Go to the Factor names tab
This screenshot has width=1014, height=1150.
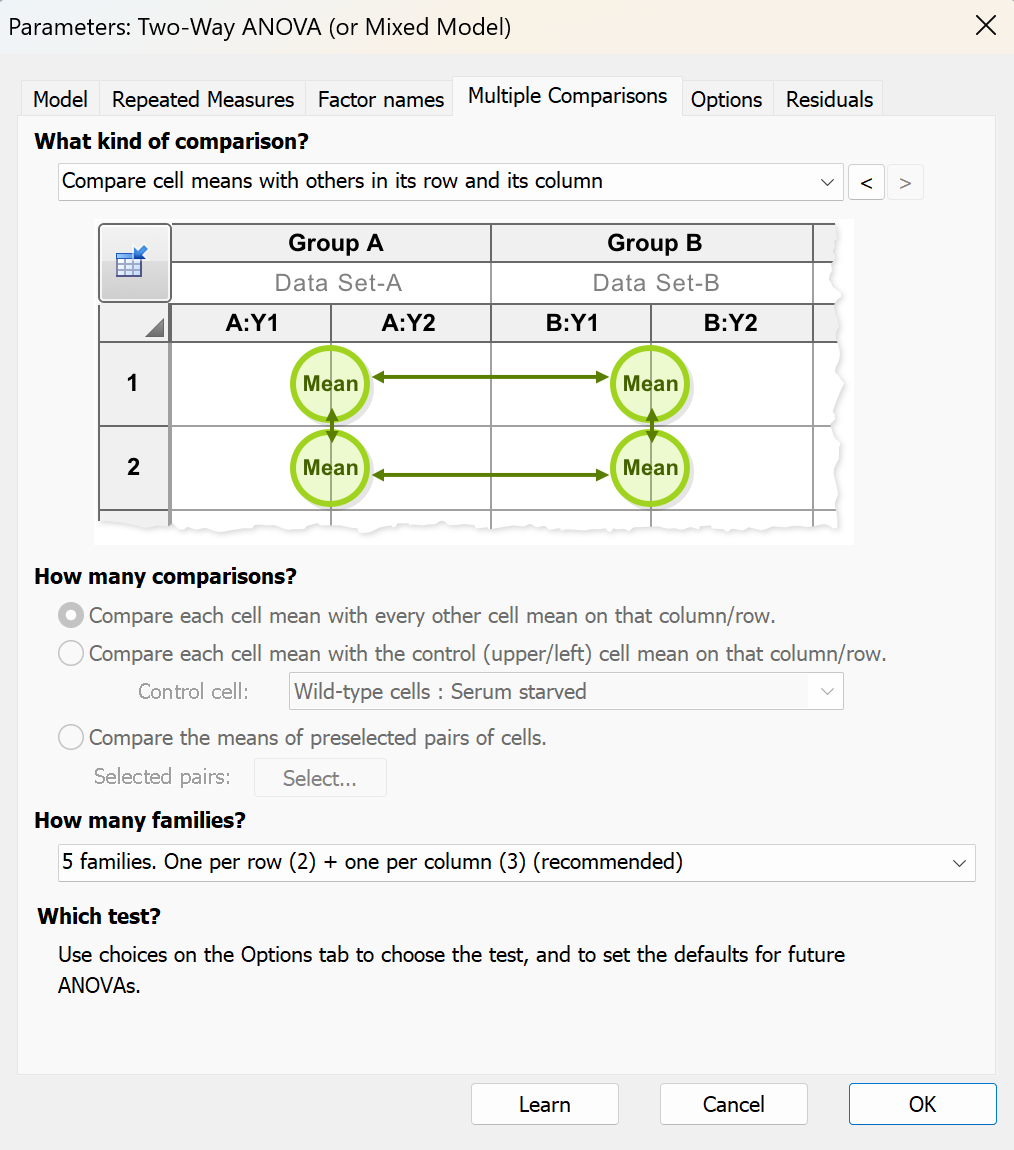380,98
